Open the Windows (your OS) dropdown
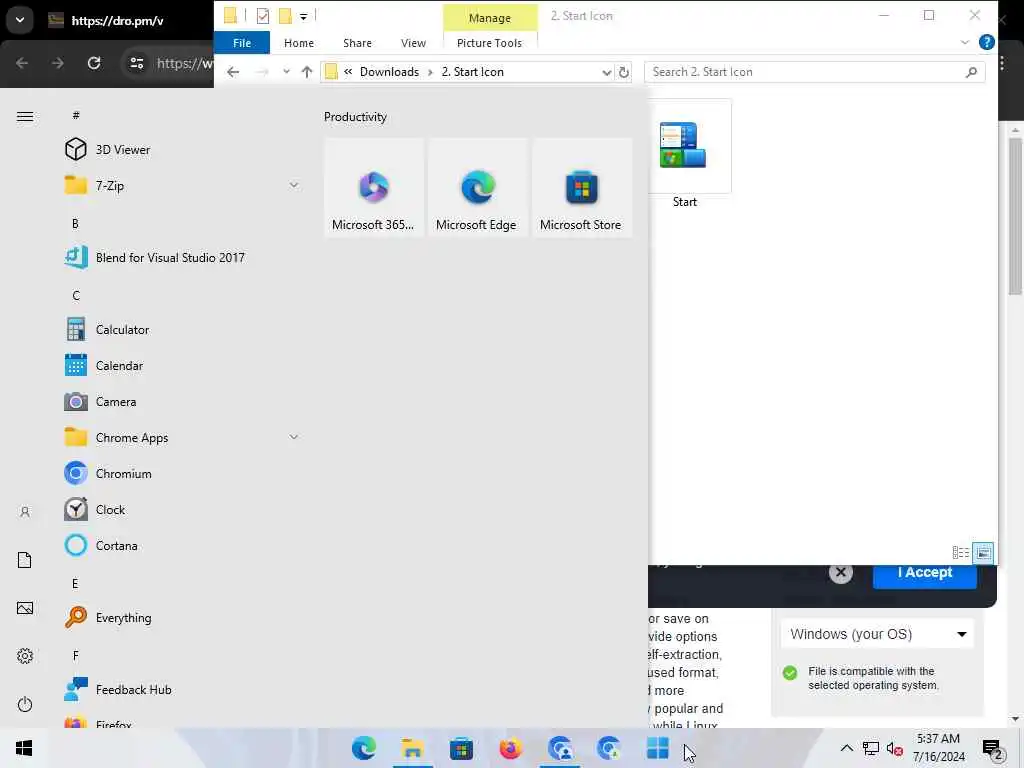 pos(877,633)
